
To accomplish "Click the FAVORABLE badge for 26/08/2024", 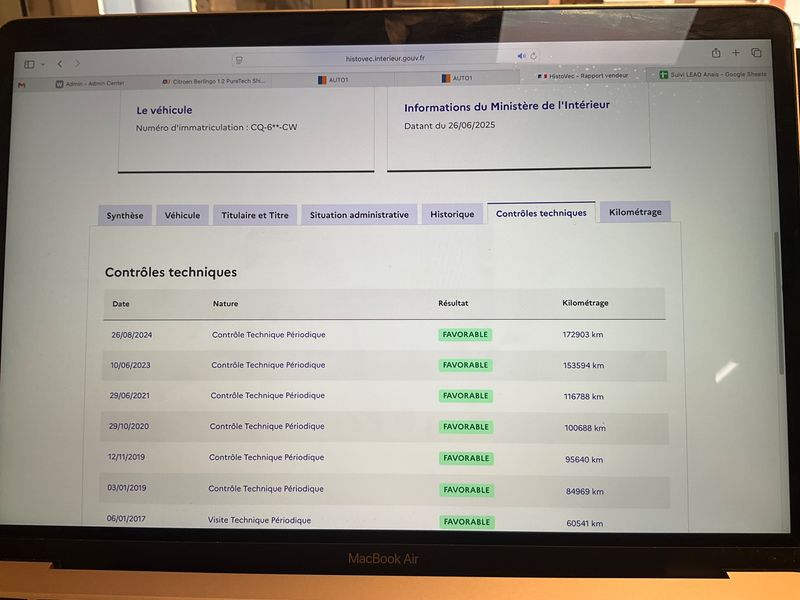I will [465, 335].
